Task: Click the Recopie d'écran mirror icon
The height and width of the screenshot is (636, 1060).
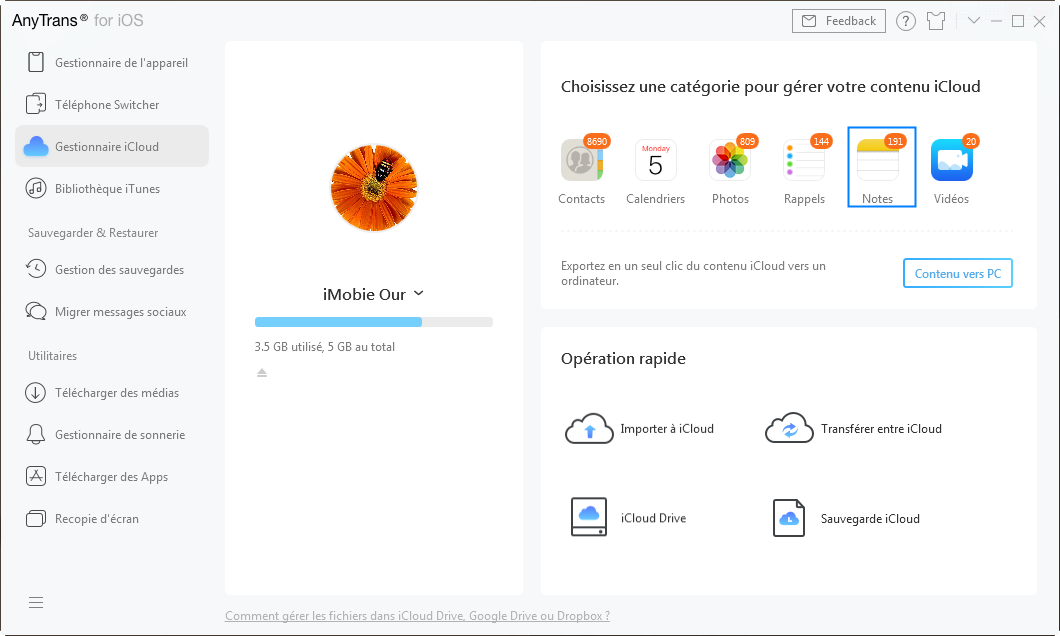Action: [x=36, y=518]
